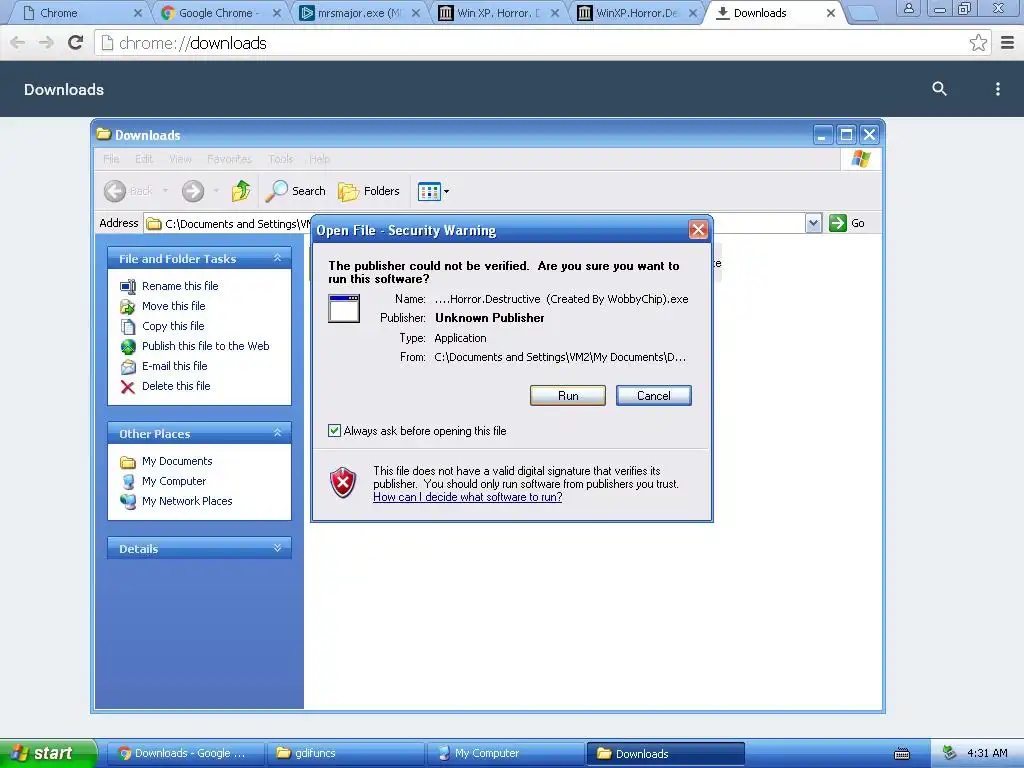Click the Copy this file icon
This screenshot has width=1024, height=768.
coord(128,327)
